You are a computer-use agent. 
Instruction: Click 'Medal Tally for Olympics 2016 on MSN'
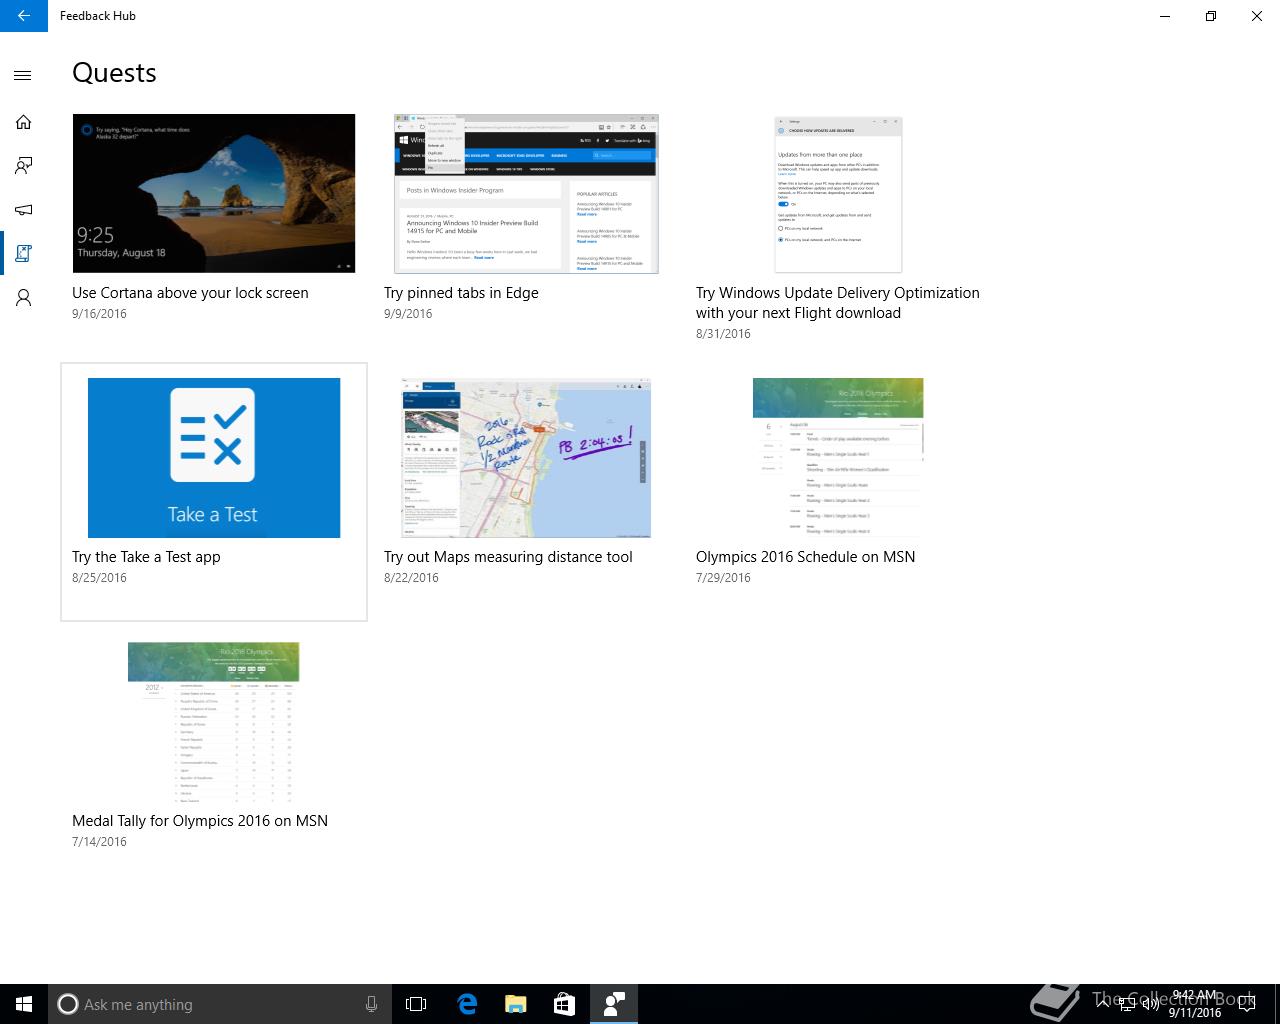(x=200, y=821)
